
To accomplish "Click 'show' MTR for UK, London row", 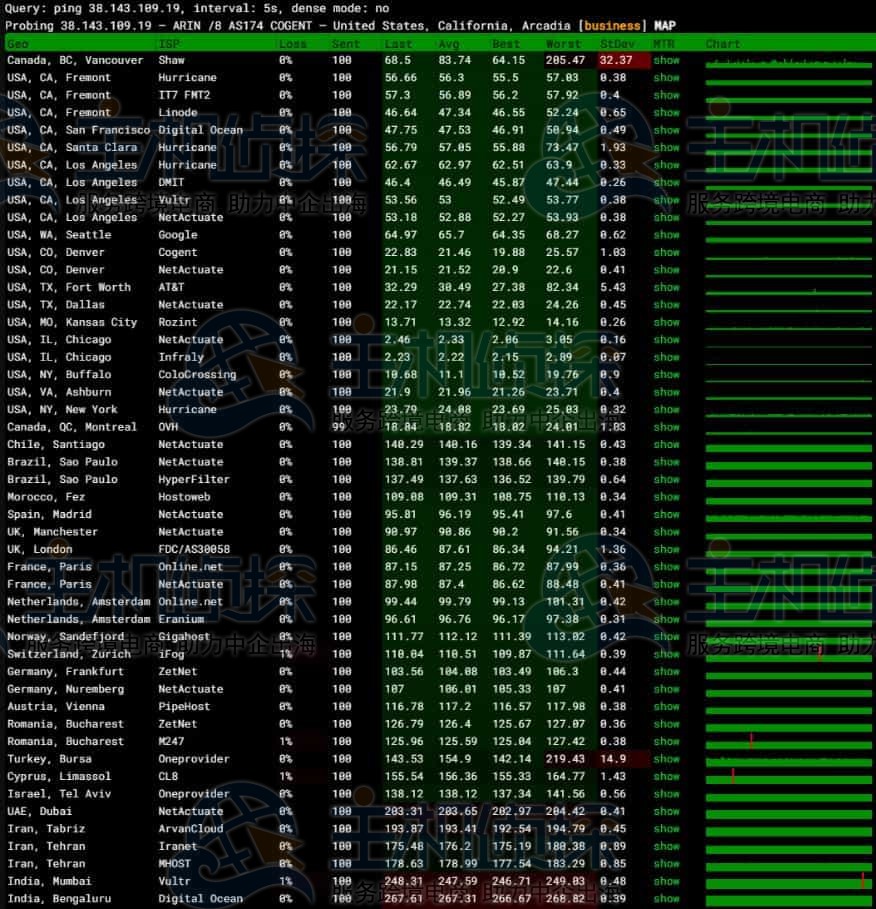I will pos(666,550).
